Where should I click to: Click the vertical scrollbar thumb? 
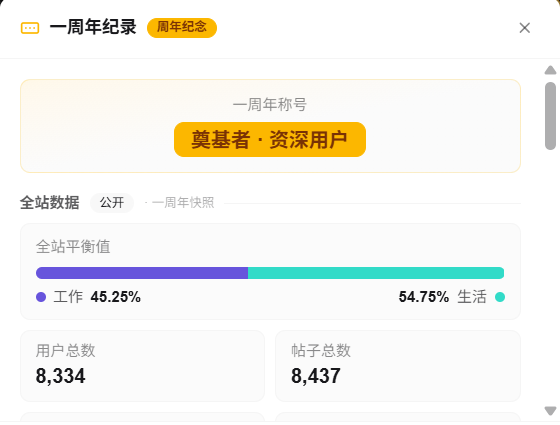(x=550, y=116)
